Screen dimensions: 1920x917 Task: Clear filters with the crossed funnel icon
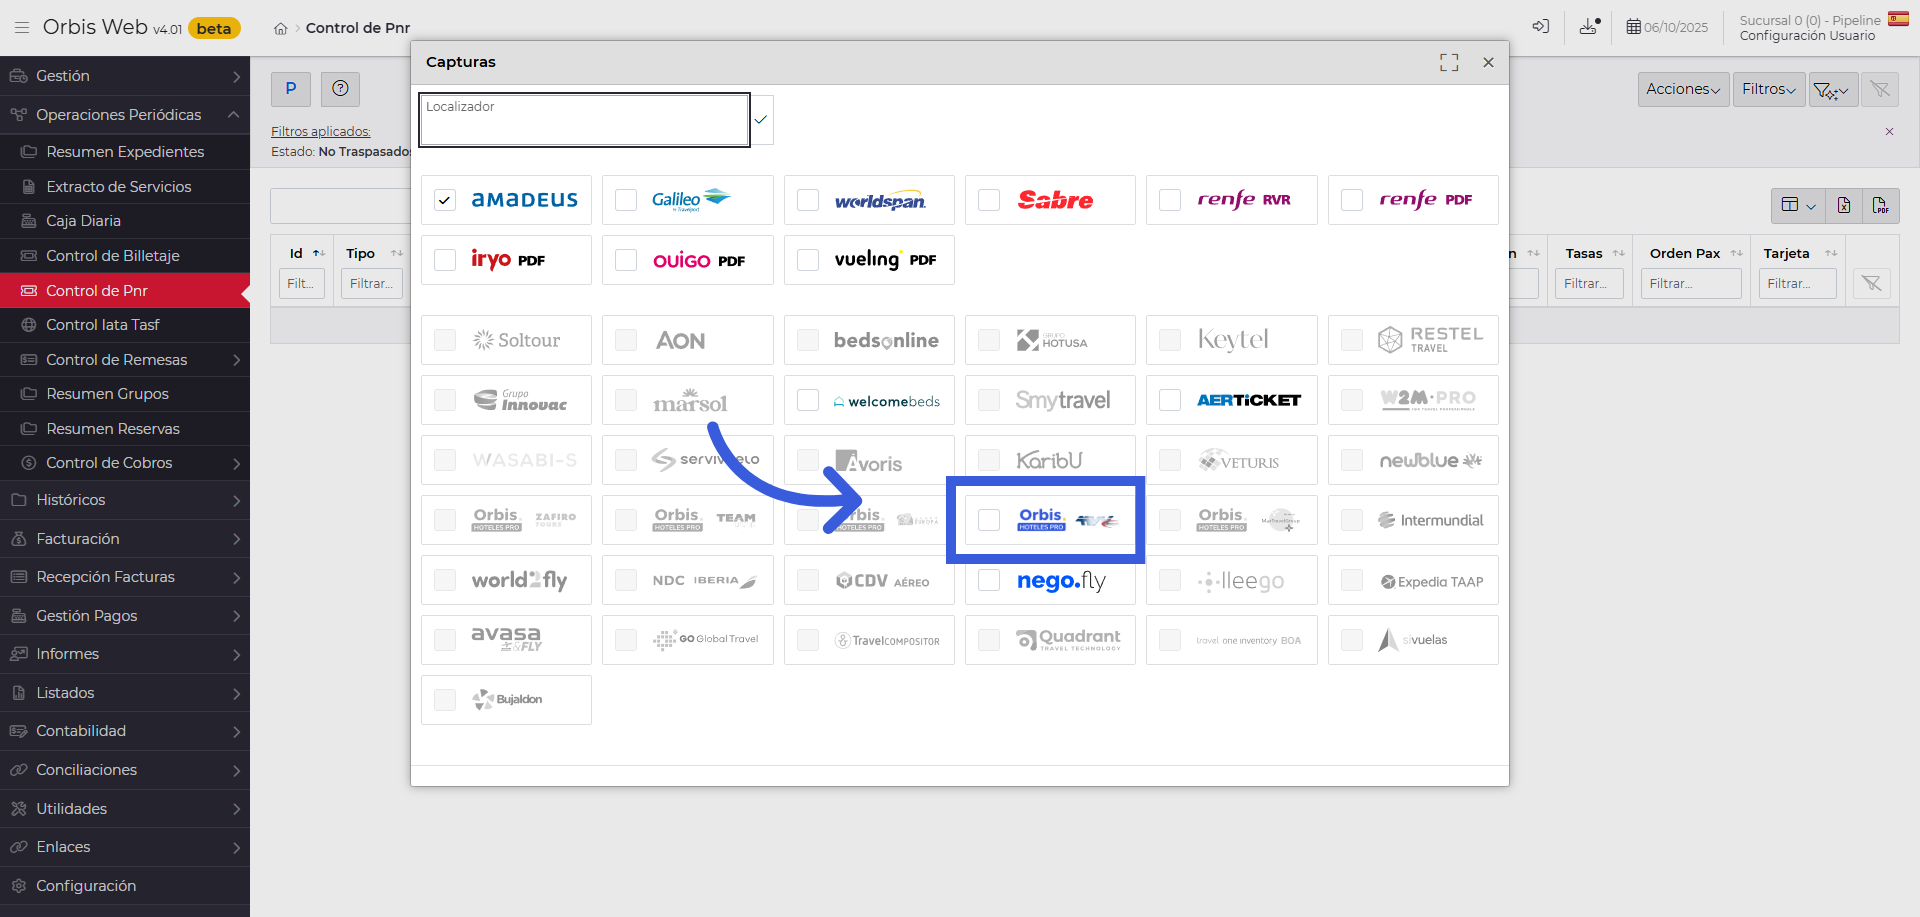1880,90
